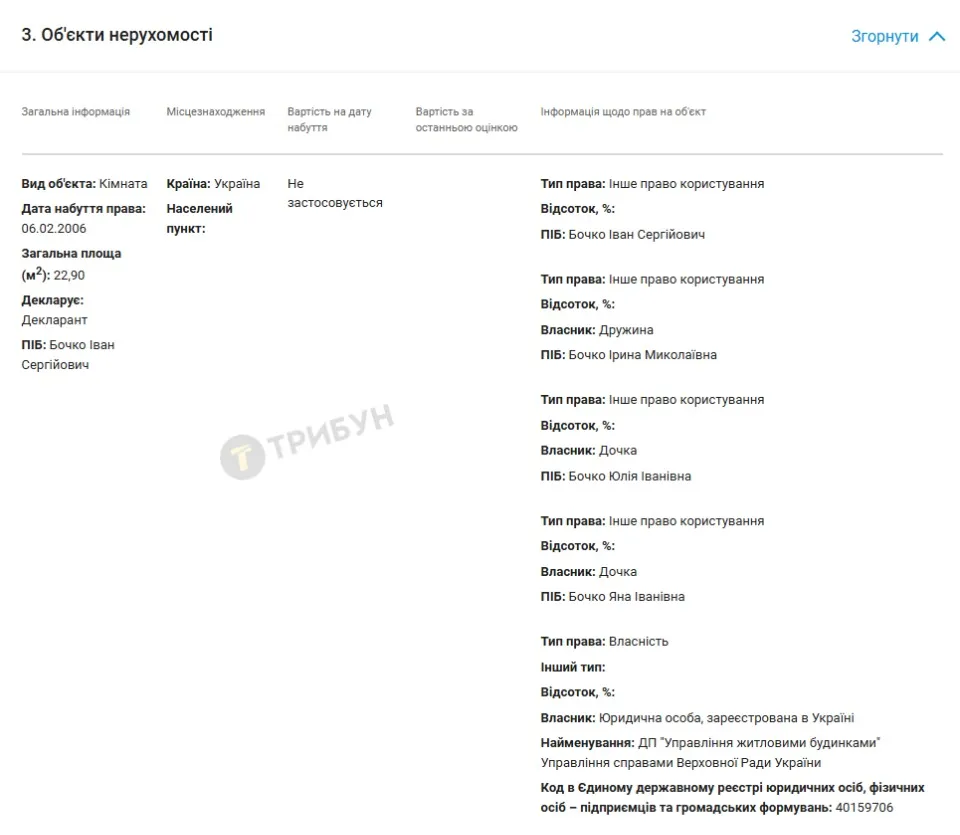Select the total area value 22,90
The height and width of the screenshot is (835, 960).
[x=69, y=275]
